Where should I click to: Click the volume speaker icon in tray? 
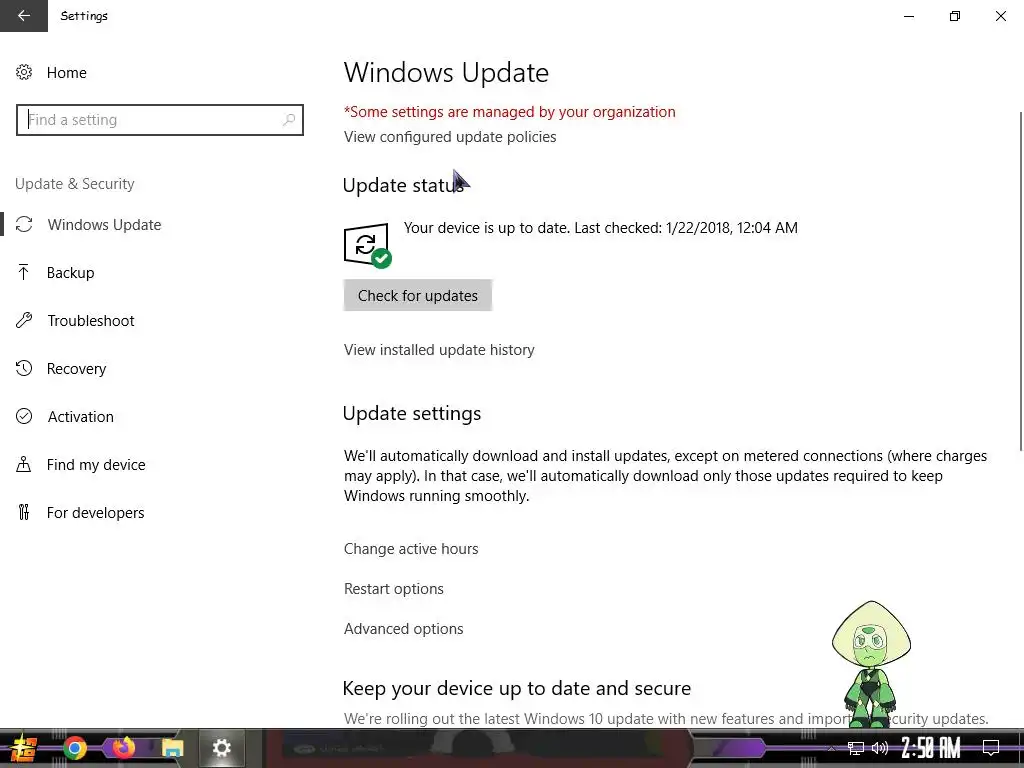point(880,748)
